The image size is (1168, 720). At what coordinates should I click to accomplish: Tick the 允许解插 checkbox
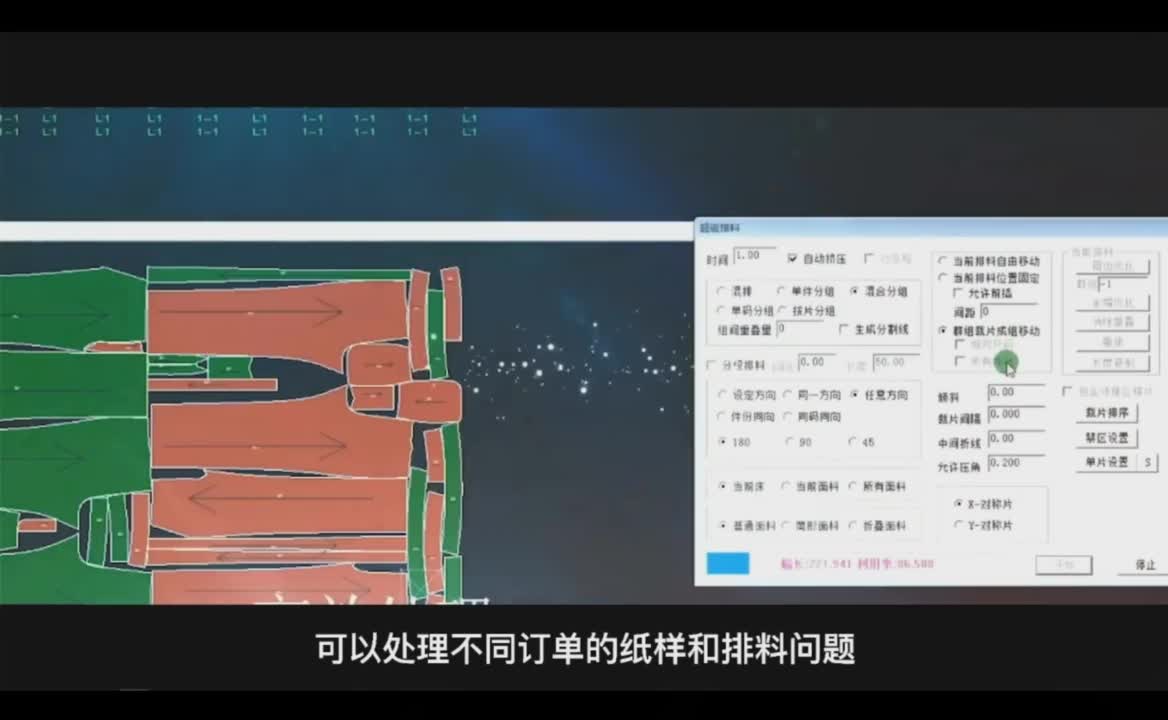(x=958, y=294)
